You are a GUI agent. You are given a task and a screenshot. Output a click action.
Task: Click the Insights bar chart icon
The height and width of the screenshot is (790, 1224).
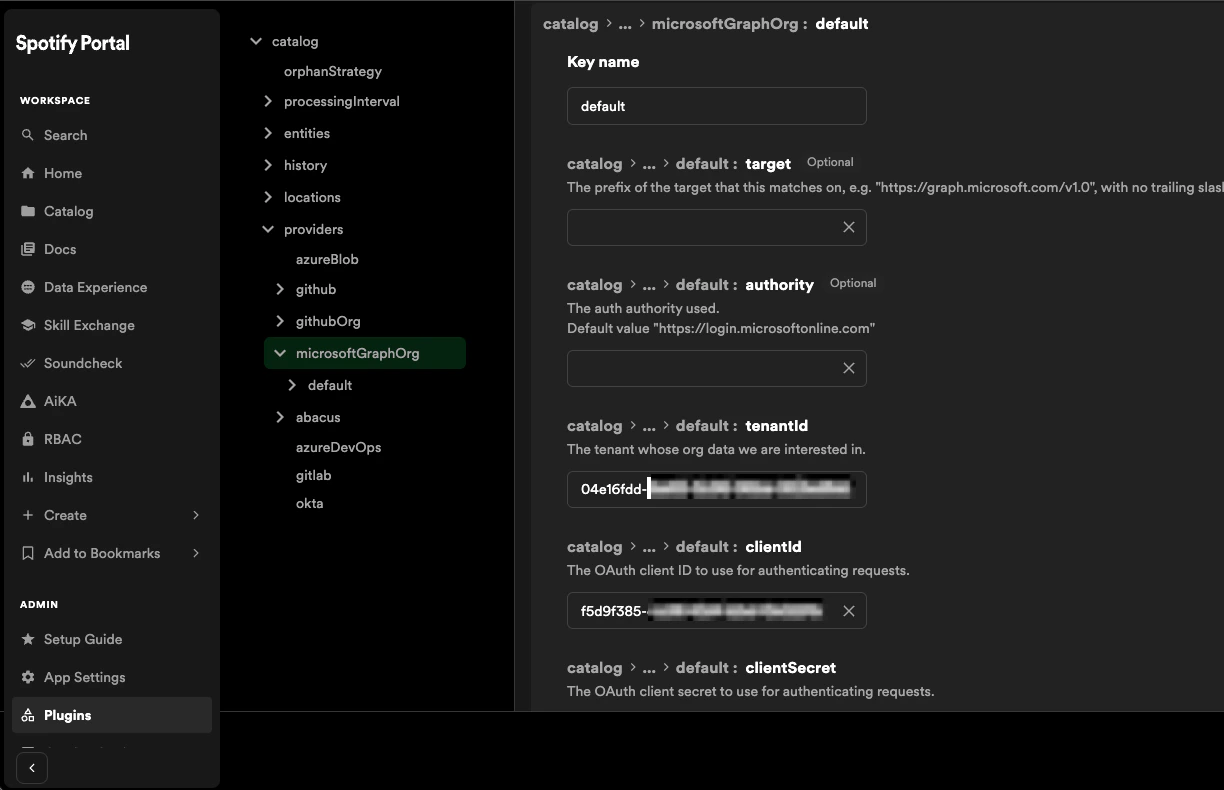click(28, 477)
